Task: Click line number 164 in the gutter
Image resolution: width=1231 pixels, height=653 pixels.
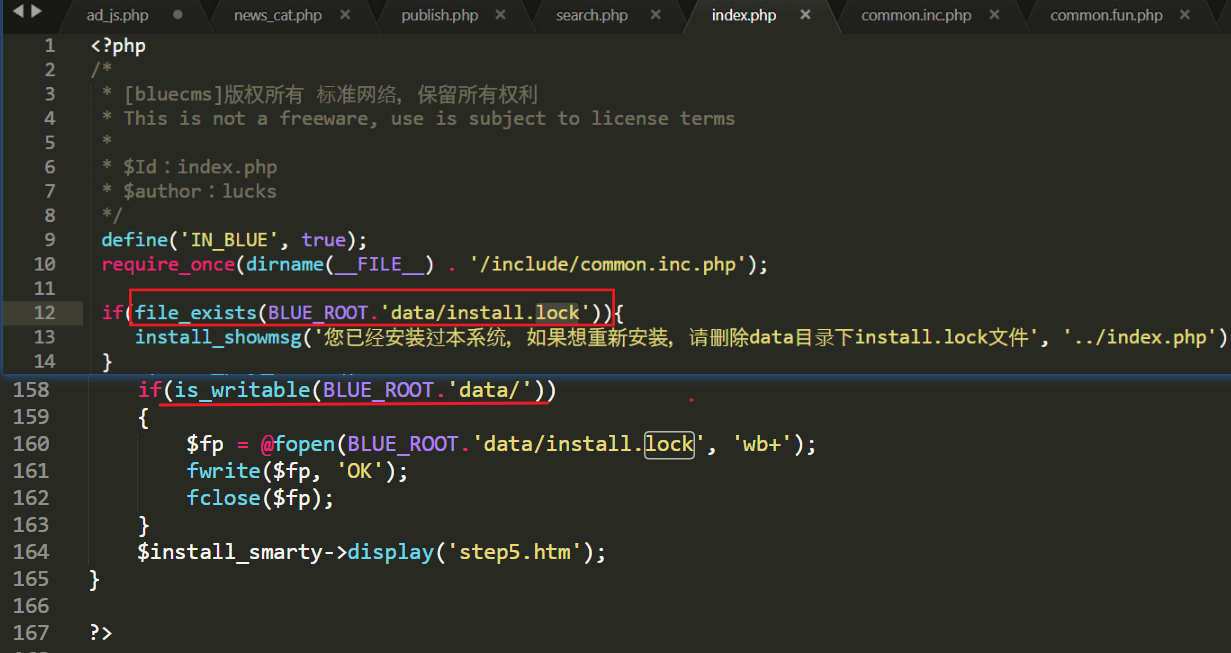Action: point(31,552)
